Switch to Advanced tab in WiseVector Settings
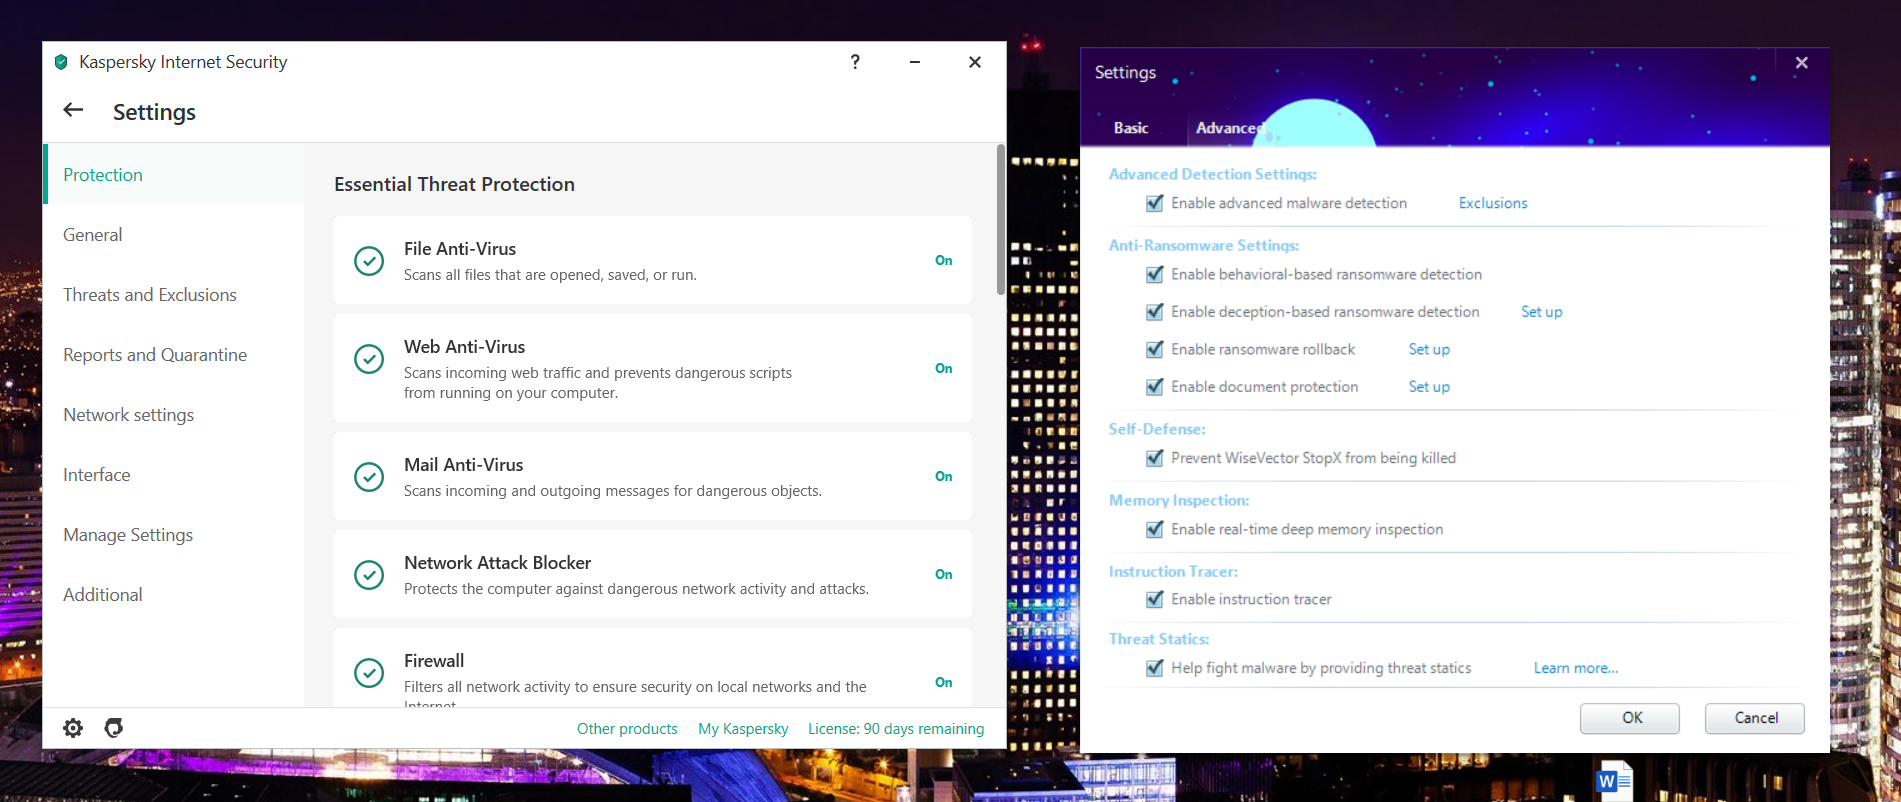The image size is (1901, 802). pos(1230,128)
